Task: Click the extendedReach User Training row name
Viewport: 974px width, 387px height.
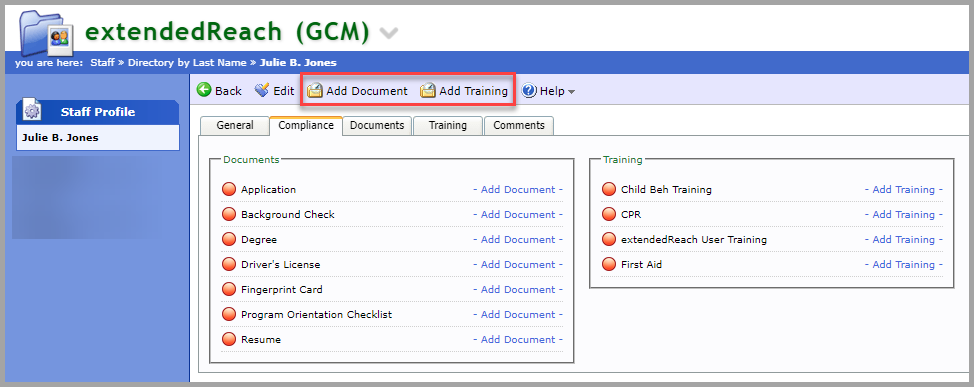Action: pos(694,240)
